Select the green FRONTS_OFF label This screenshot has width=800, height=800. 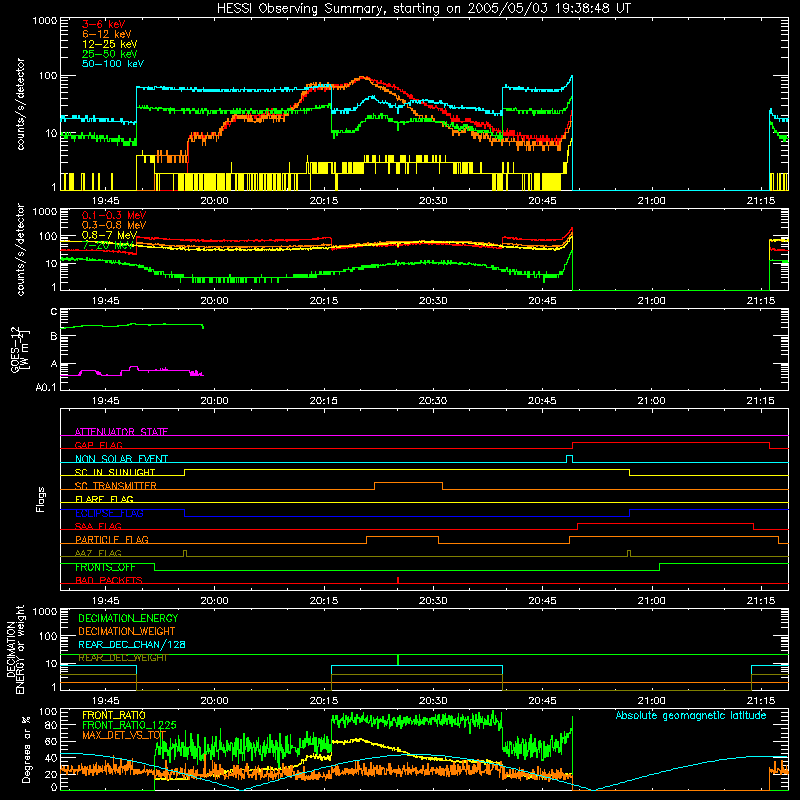tap(105, 567)
